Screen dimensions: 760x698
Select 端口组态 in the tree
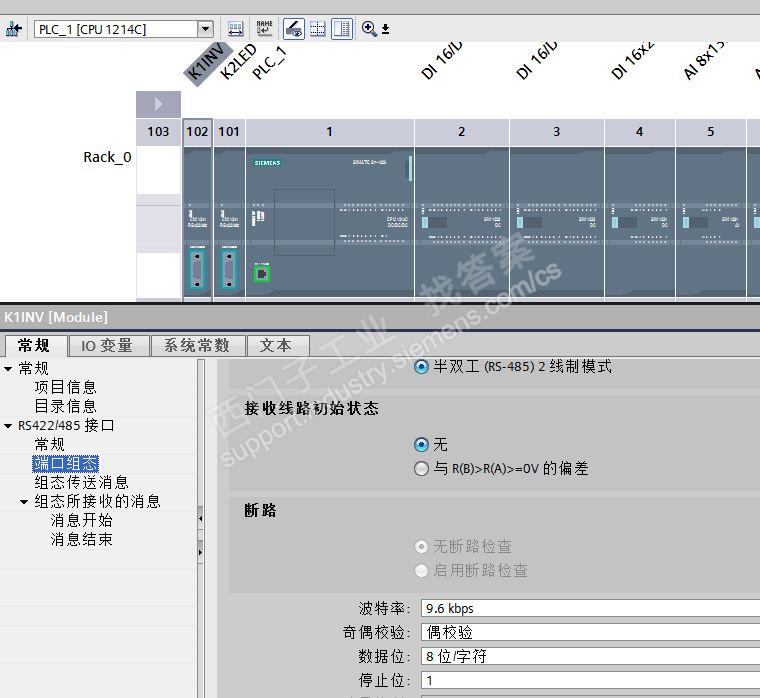[65, 463]
